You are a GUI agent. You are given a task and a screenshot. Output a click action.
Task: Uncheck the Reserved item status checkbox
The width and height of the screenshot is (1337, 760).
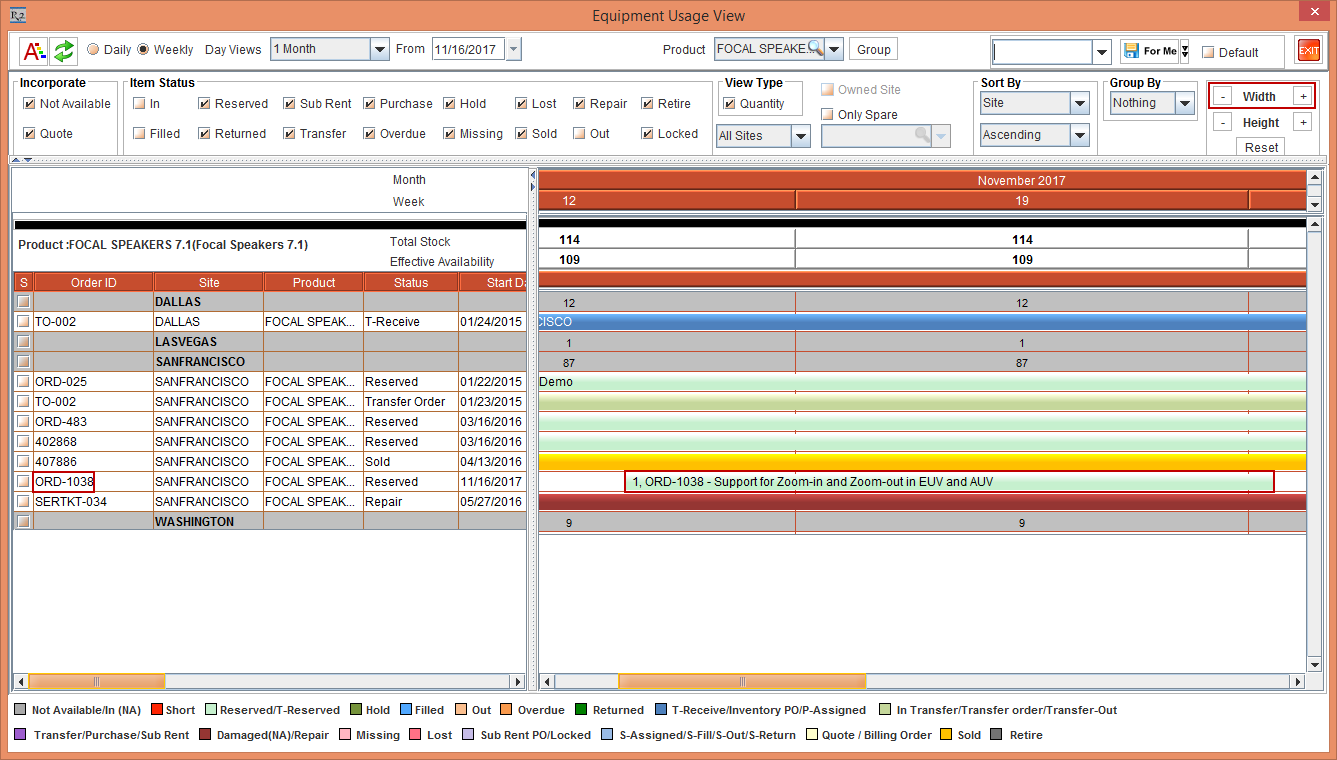[x=204, y=103]
